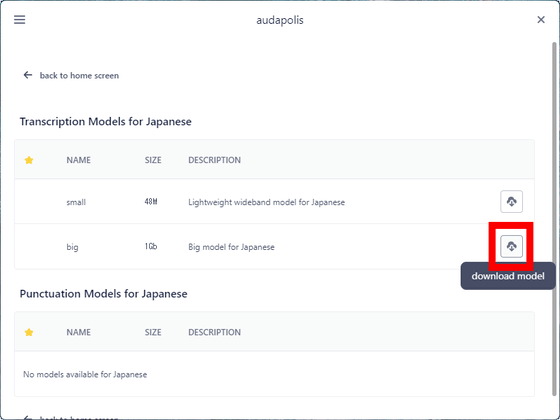Click the SIZE header in Transcription Models table
Image resolution: width=560 pixels, height=420 pixels.
[x=153, y=160]
